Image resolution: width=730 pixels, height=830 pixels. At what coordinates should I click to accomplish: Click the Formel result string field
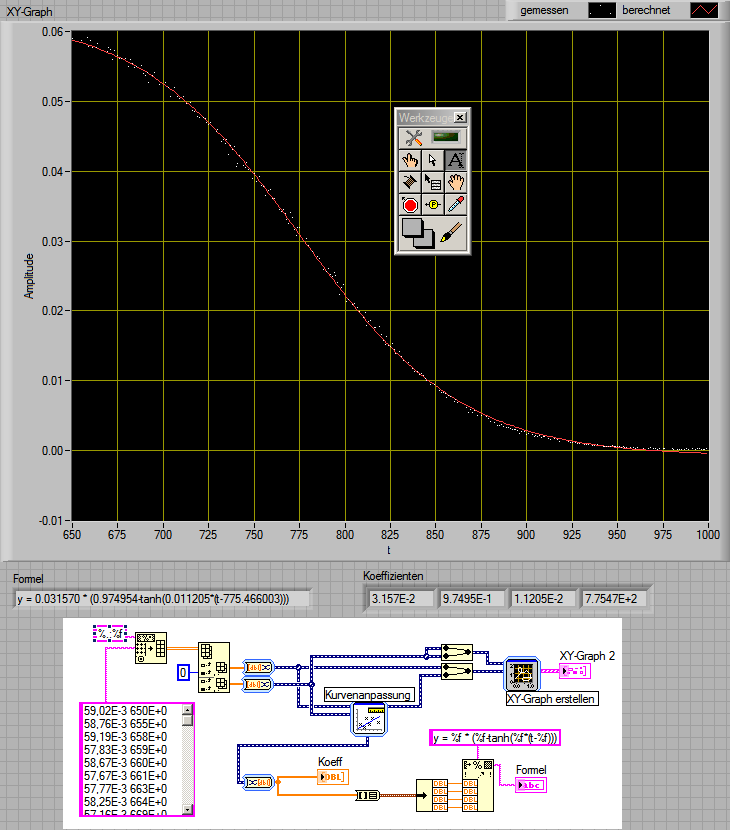161,599
